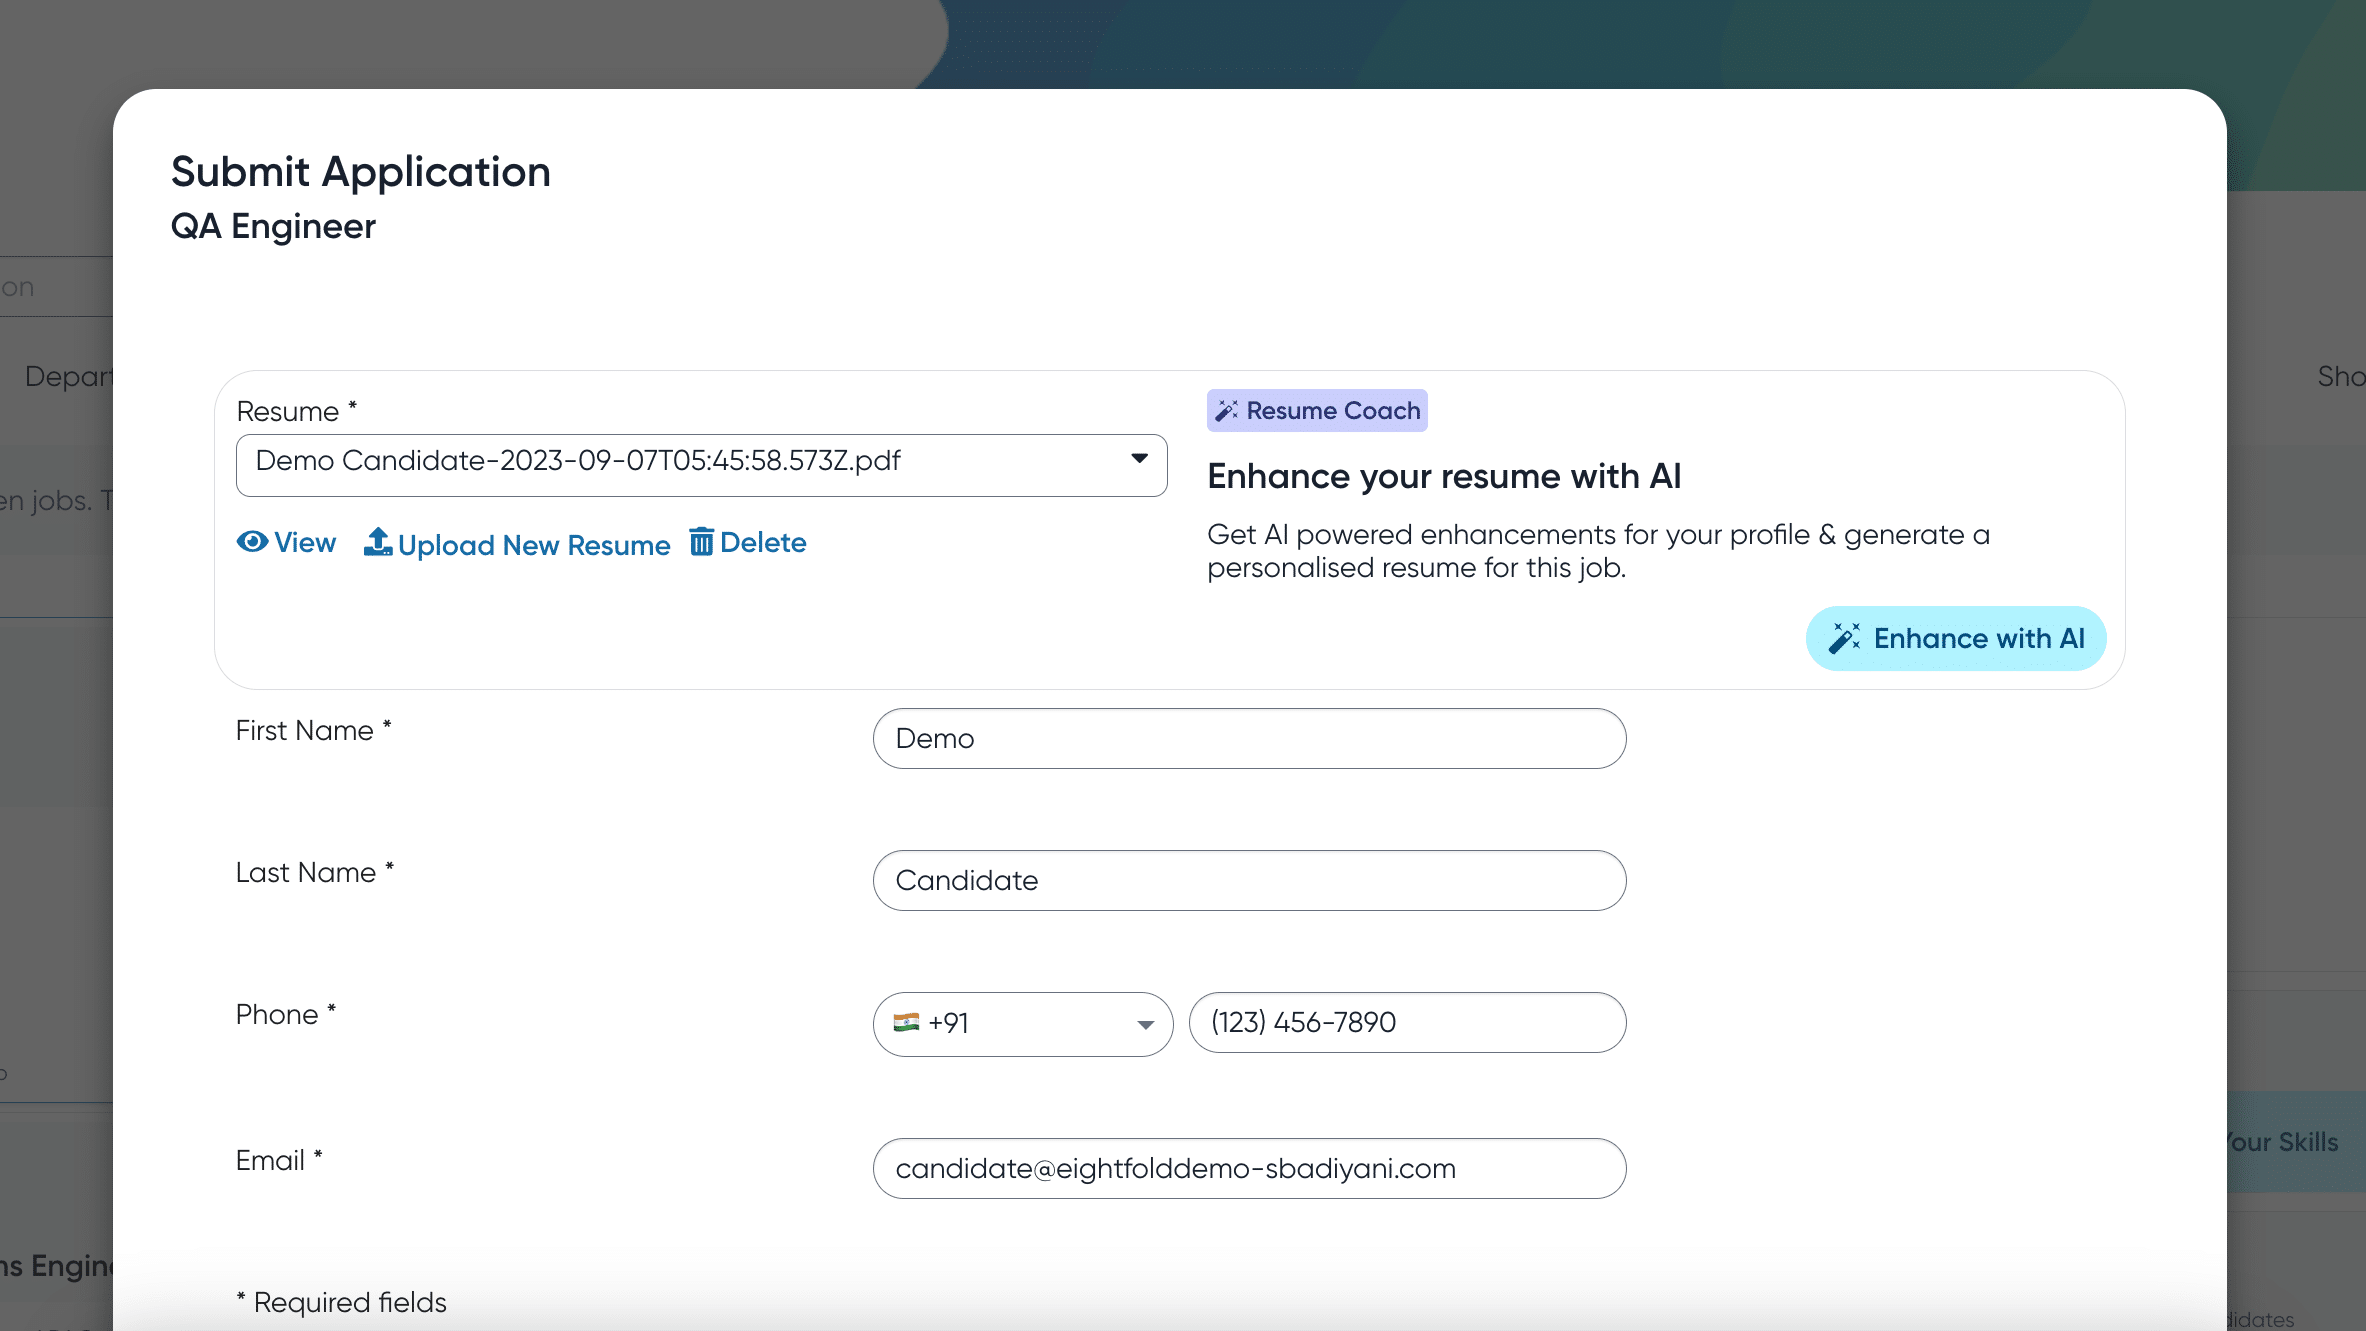
Task: Click the upload icon for new resume
Action: 378,542
